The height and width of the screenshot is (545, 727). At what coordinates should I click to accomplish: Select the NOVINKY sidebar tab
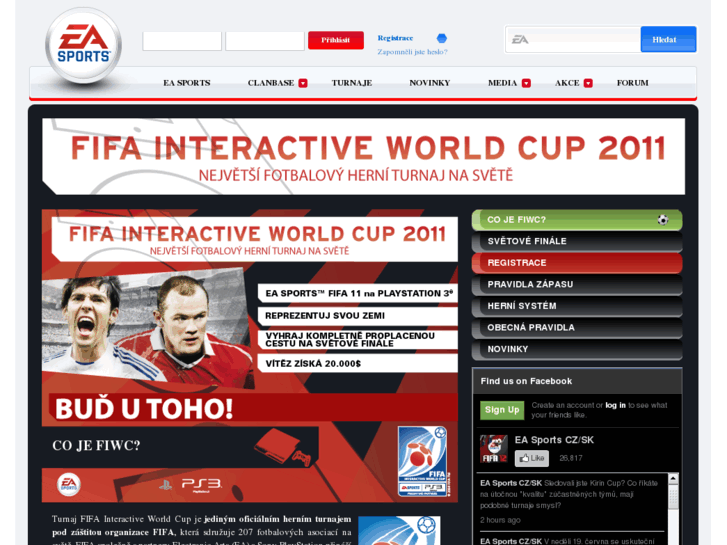click(577, 349)
